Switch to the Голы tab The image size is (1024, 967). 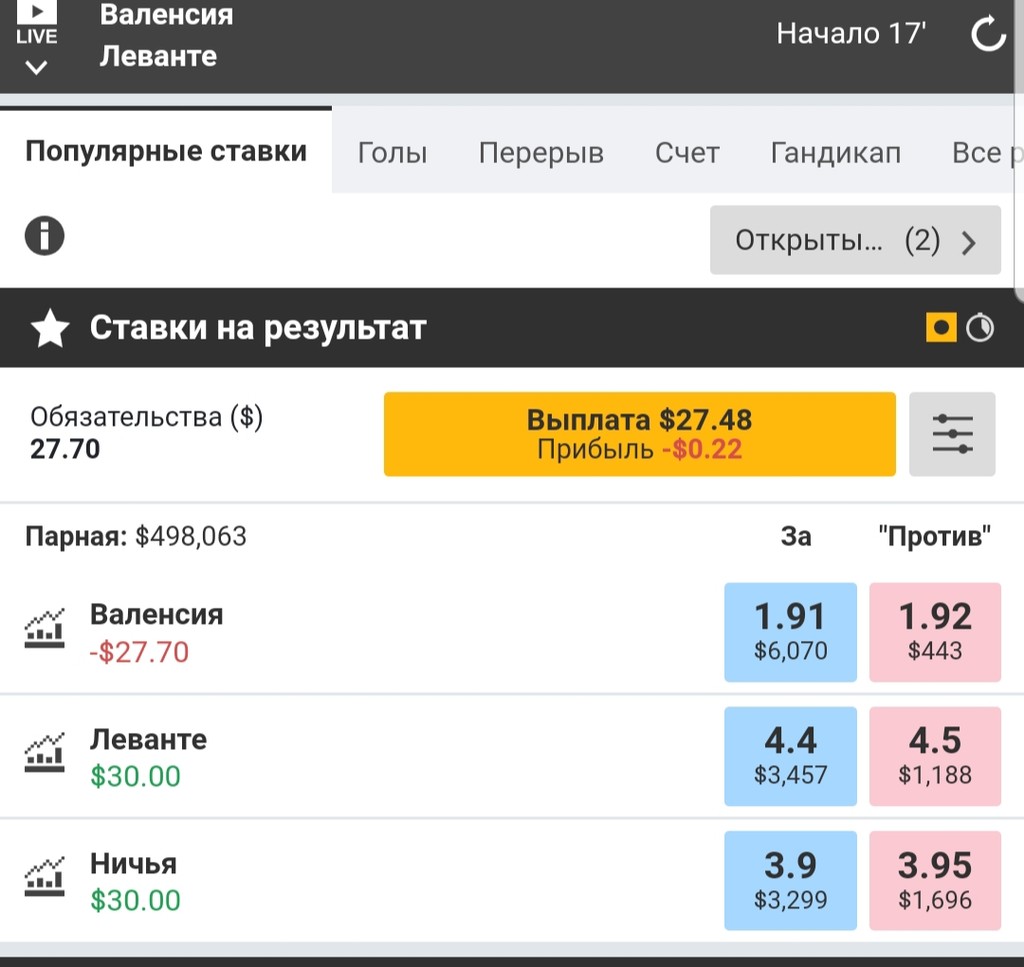392,153
